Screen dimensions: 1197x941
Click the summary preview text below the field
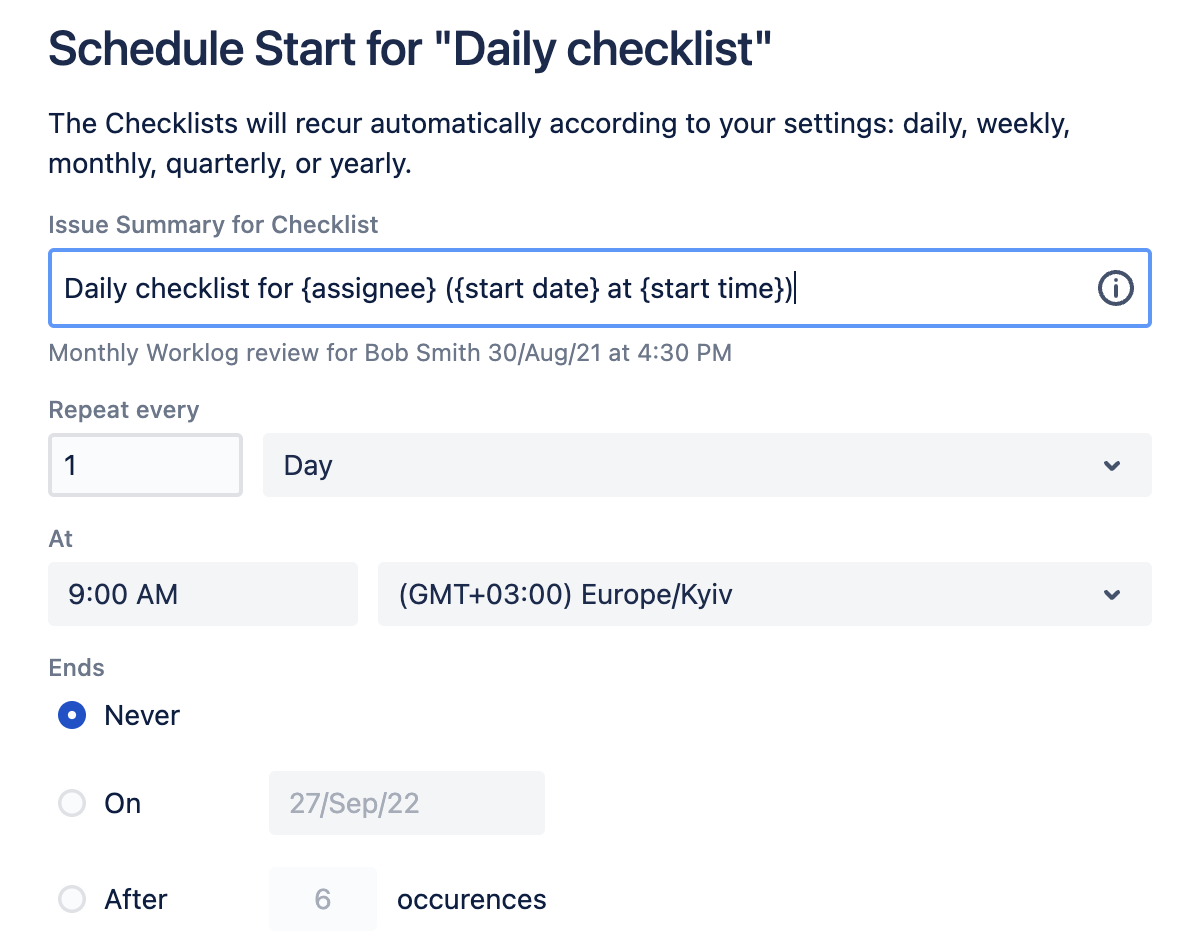click(389, 353)
